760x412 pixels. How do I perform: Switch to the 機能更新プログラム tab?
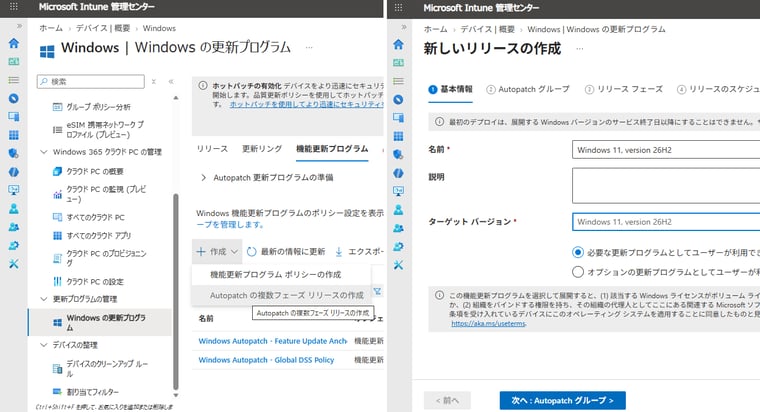[x=332, y=148]
